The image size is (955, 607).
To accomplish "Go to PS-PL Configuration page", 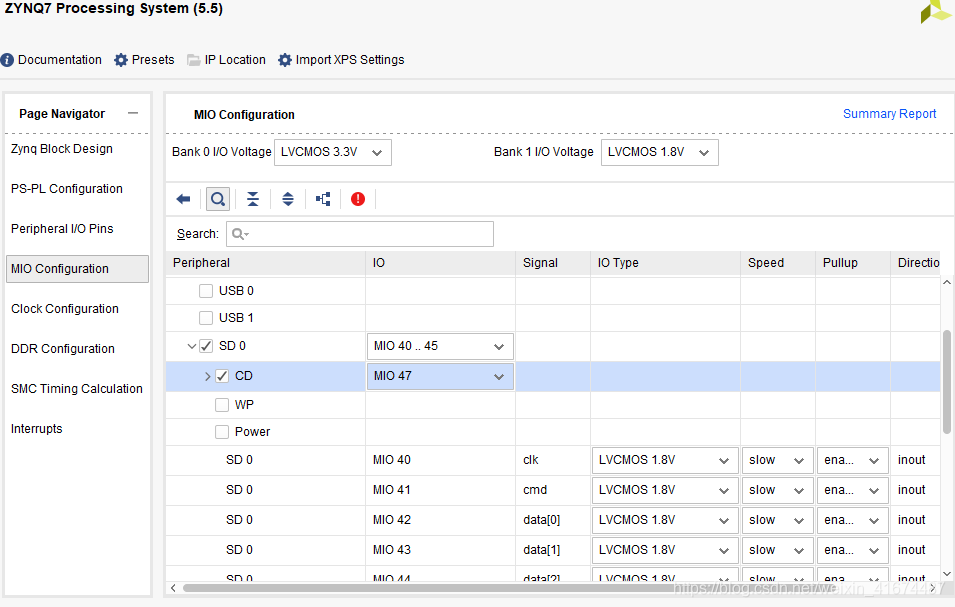I will pyautogui.click(x=66, y=189).
